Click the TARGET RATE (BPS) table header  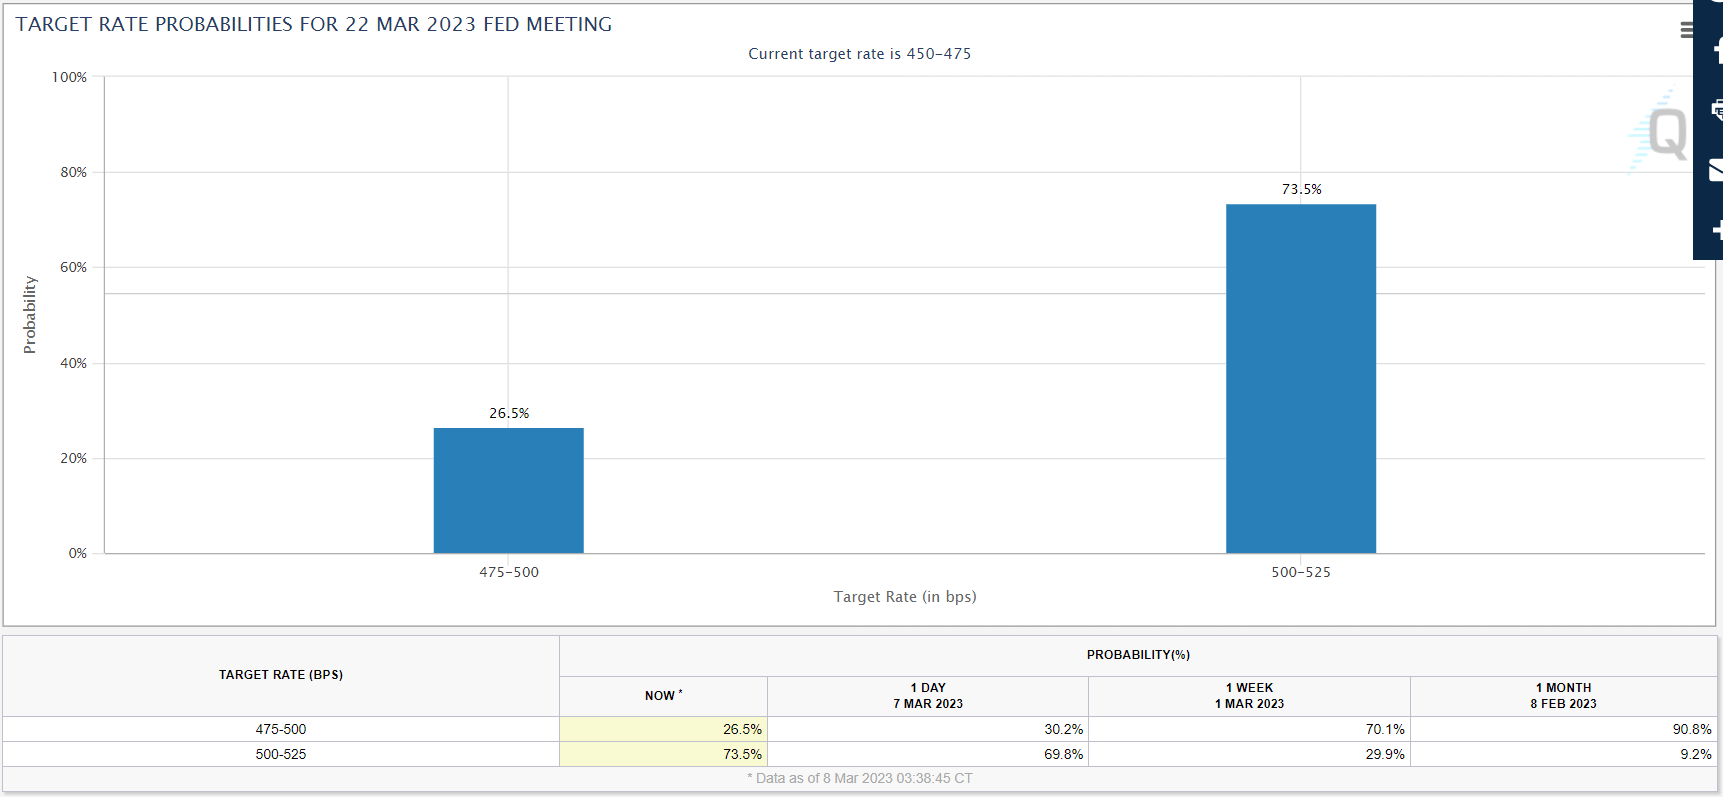tap(281, 675)
